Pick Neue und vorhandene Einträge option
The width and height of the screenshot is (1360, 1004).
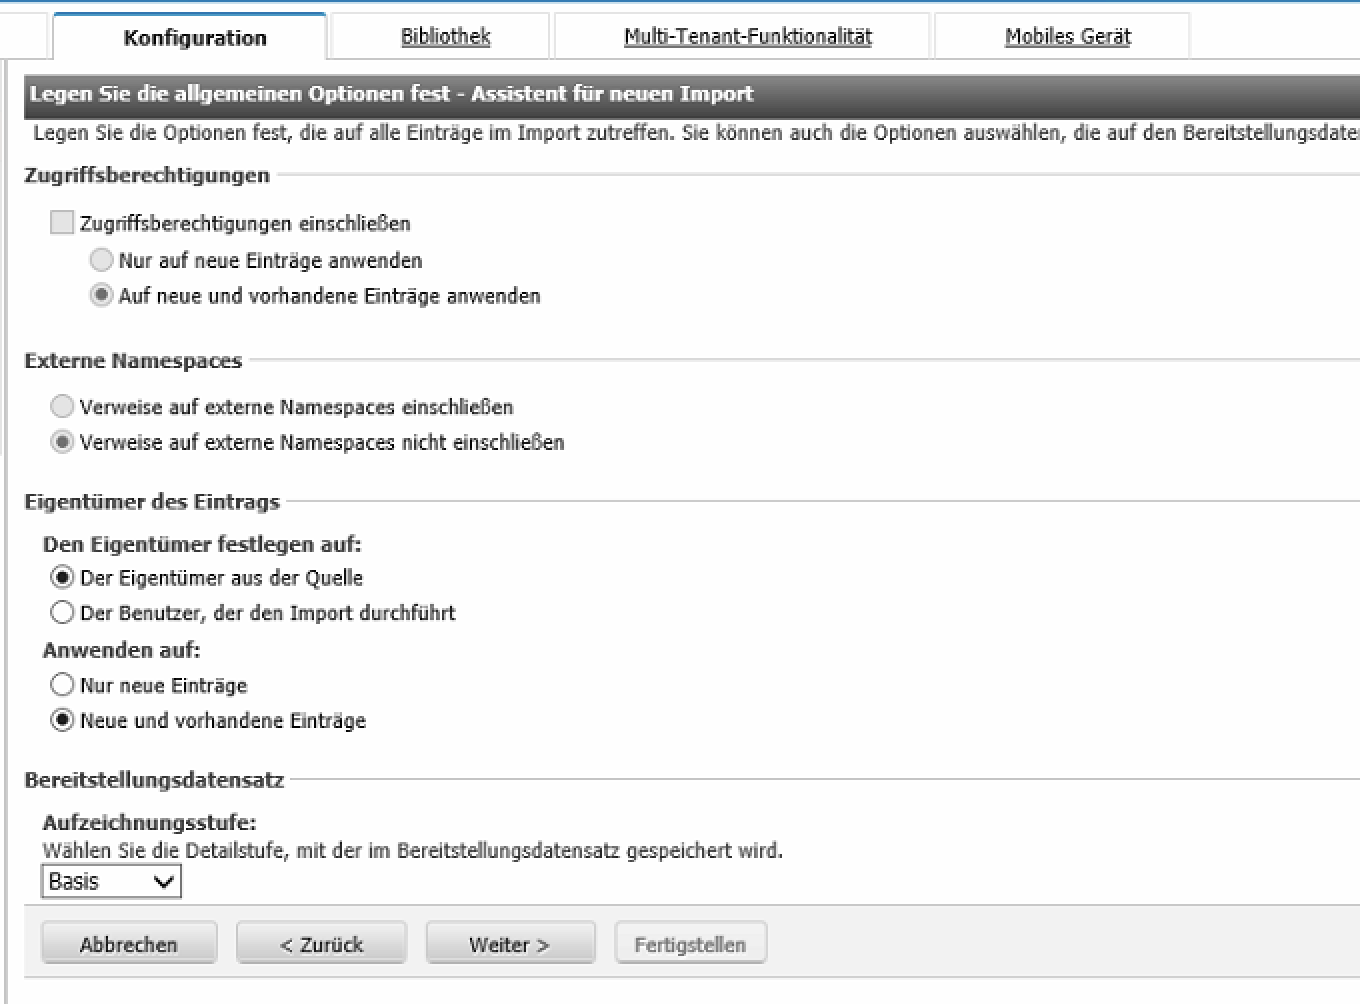tap(62, 720)
